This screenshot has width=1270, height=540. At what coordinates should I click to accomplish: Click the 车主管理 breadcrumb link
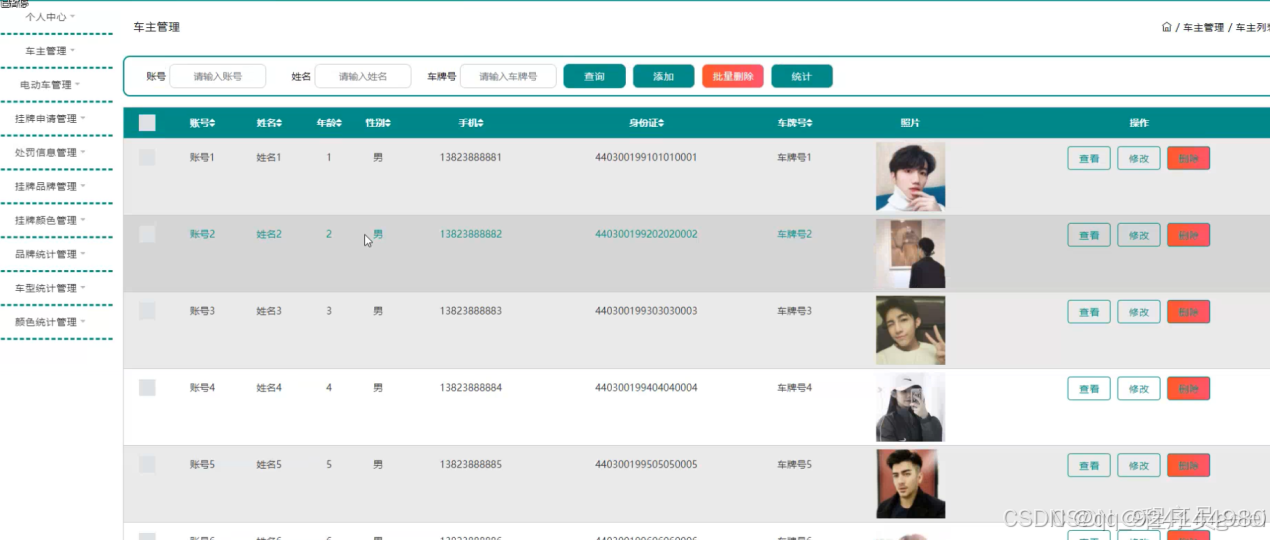tap(1203, 27)
